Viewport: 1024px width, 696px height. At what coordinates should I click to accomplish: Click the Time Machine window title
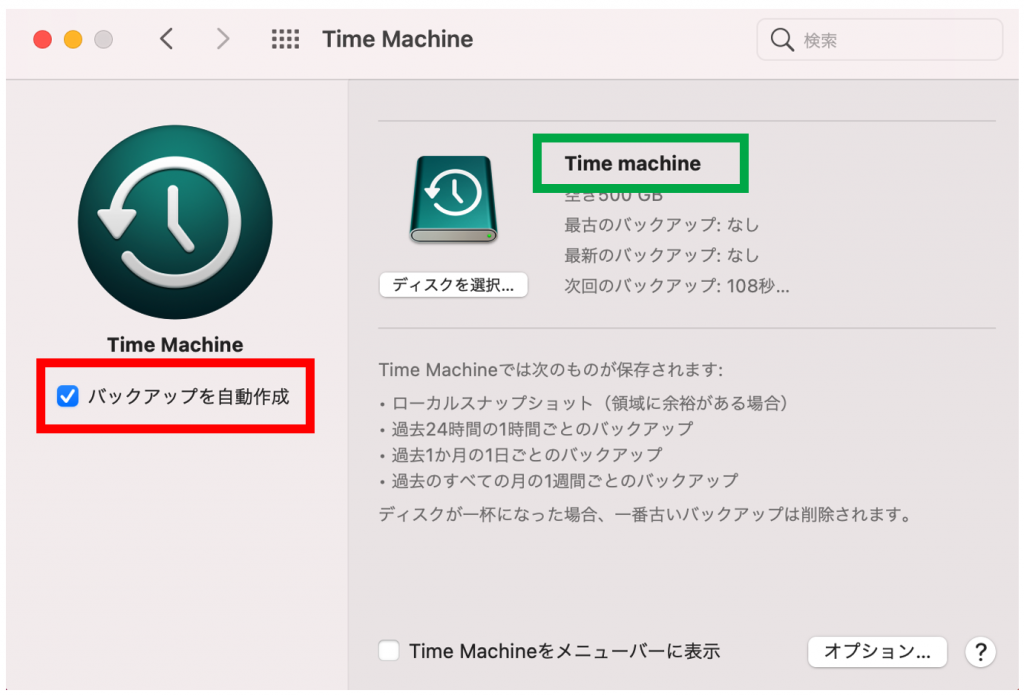(x=397, y=39)
